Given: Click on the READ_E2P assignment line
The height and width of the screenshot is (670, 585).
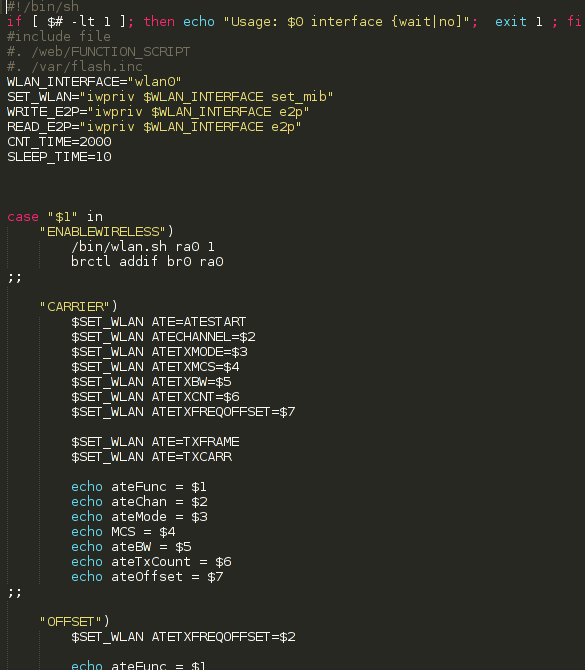Looking at the screenshot, I should [154, 127].
